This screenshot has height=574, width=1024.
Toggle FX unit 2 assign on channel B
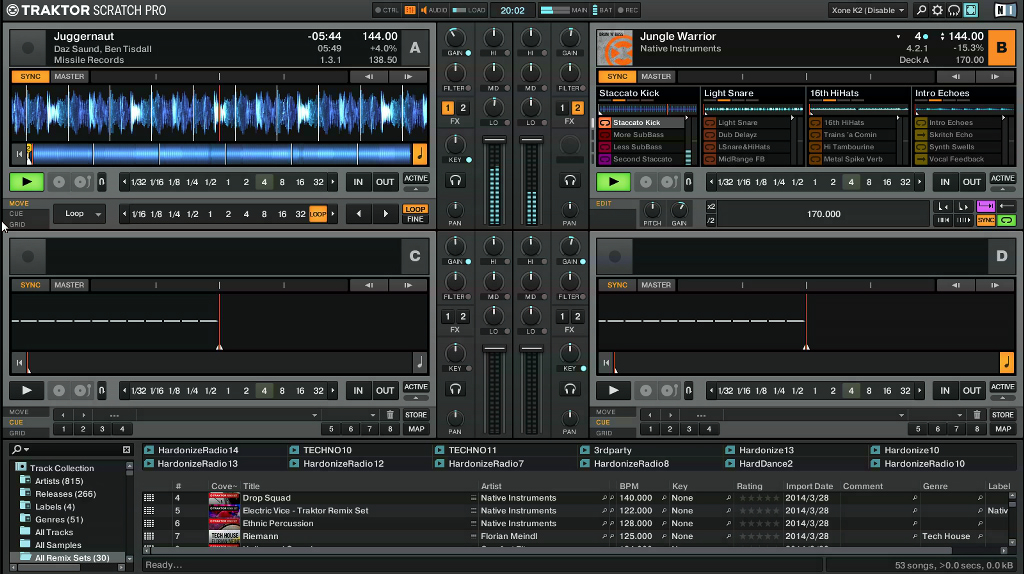point(577,108)
